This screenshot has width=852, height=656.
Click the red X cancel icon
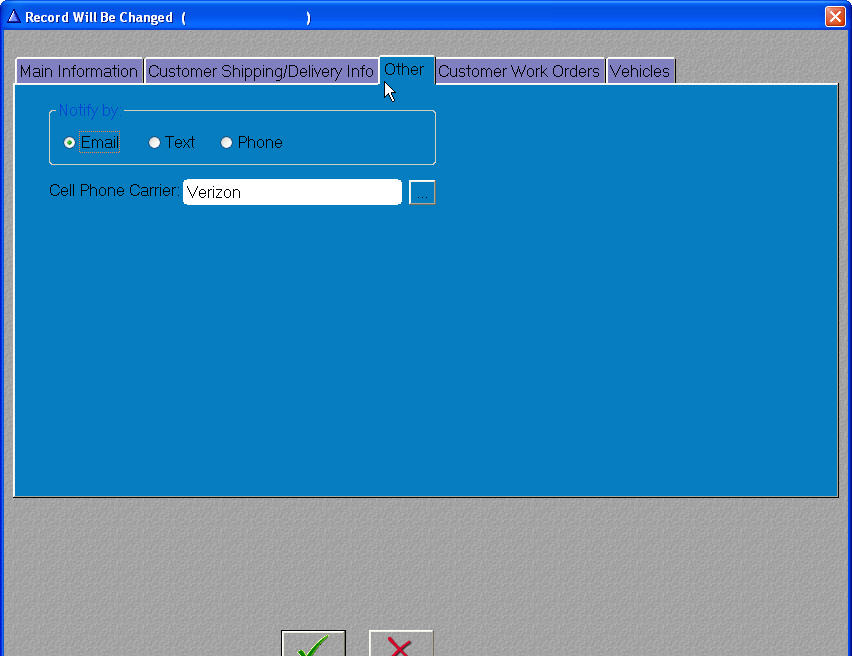click(400, 644)
